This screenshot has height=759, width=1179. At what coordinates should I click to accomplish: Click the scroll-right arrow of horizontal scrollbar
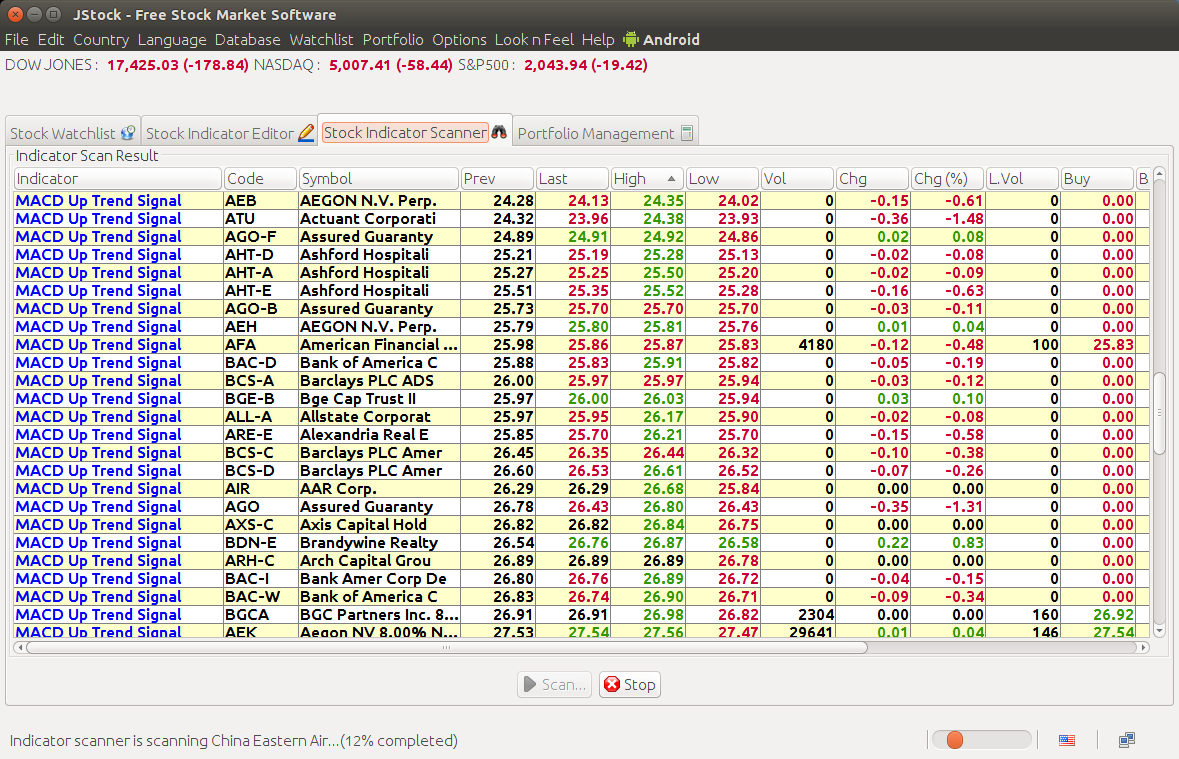coord(1144,647)
